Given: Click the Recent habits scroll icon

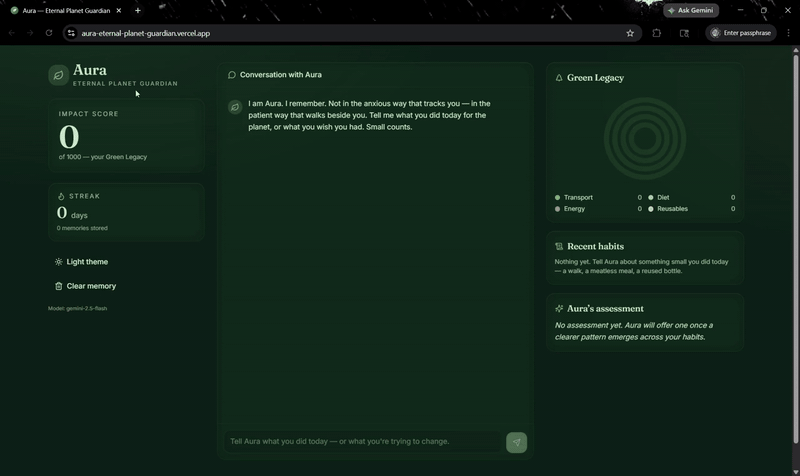Looking at the screenshot, I should point(559,246).
